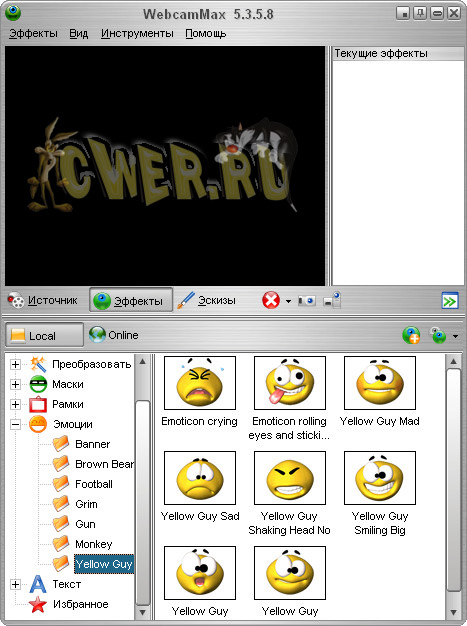
Task: Click the WebcamMax logo icon in the title bar
Action: tap(13, 12)
